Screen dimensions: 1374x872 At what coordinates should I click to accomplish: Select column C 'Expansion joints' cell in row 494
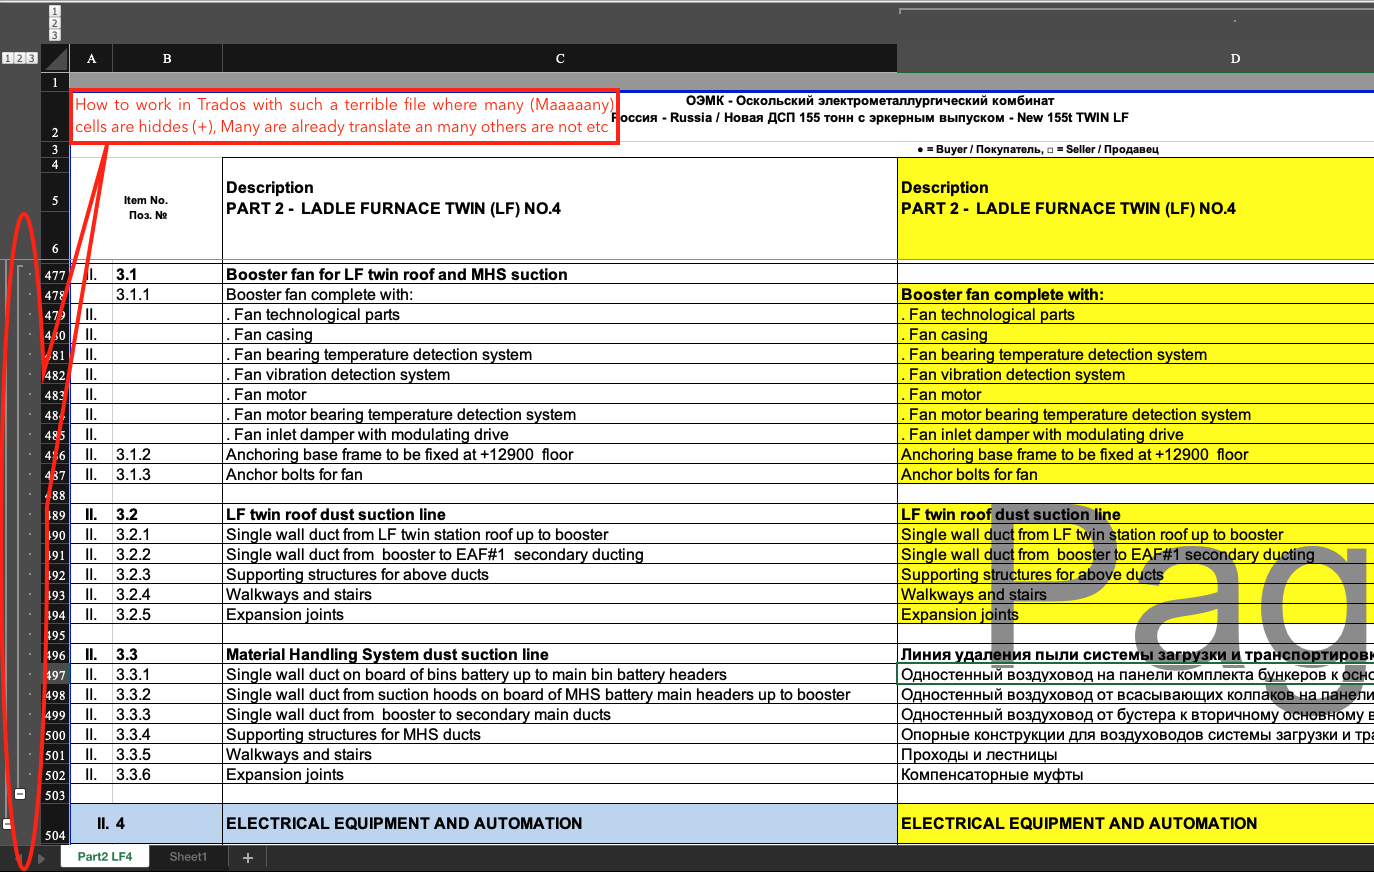[560, 614]
